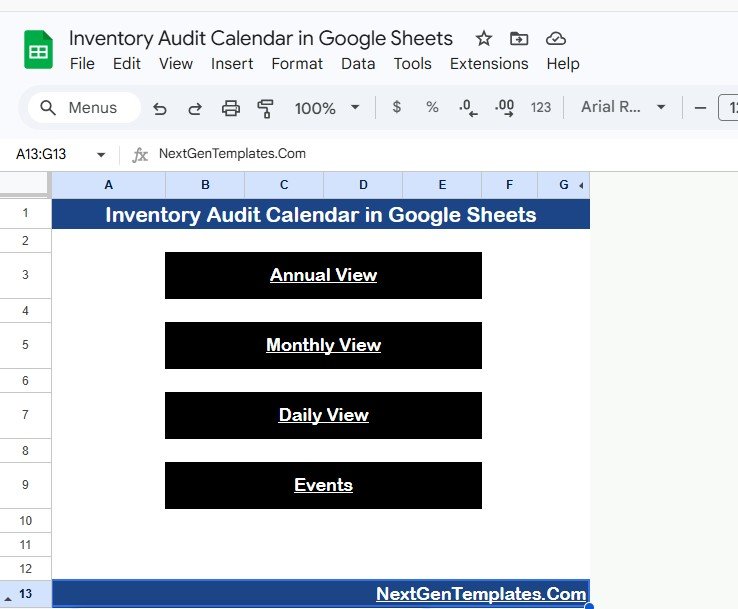Expand the Arial font dropdown
The image size is (738, 609).
[x=624, y=107]
